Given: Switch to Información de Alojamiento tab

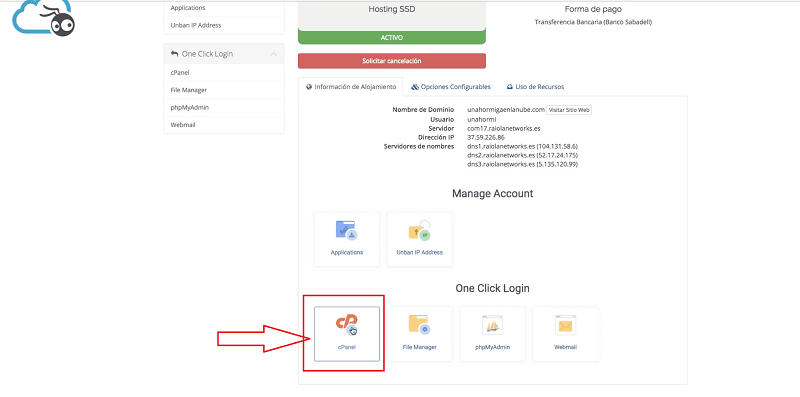Looking at the screenshot, I should coord(351,87).
